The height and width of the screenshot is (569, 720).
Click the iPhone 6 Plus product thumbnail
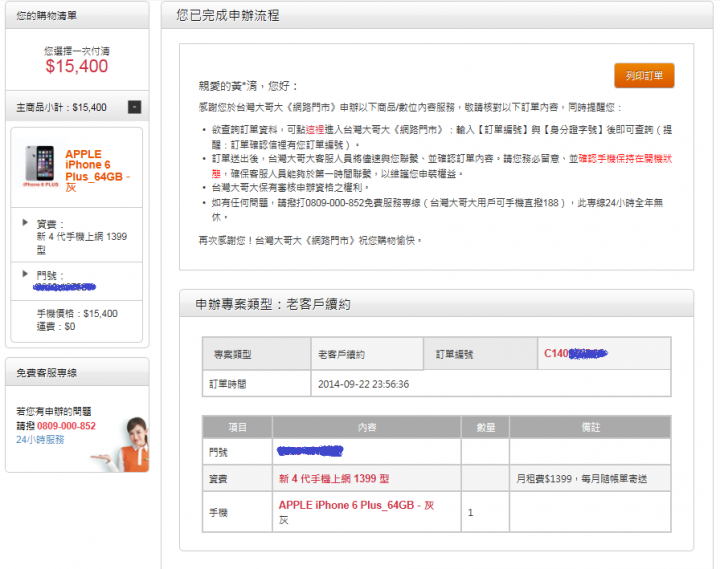tap(41, 165)
